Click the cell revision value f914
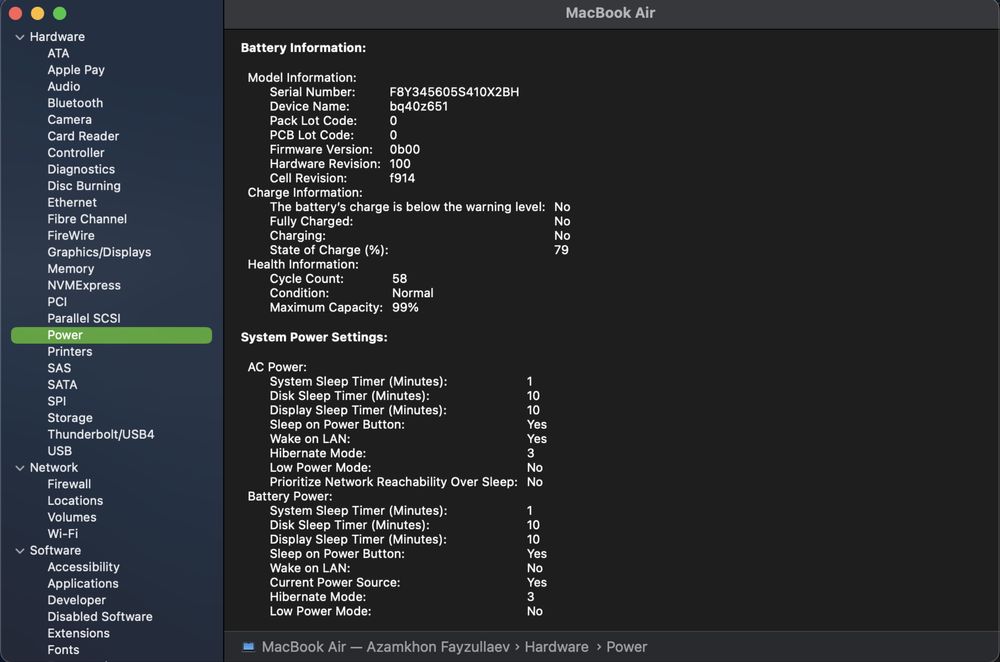The width and height of the screenshot is (1000, 662). coord(402,179)
